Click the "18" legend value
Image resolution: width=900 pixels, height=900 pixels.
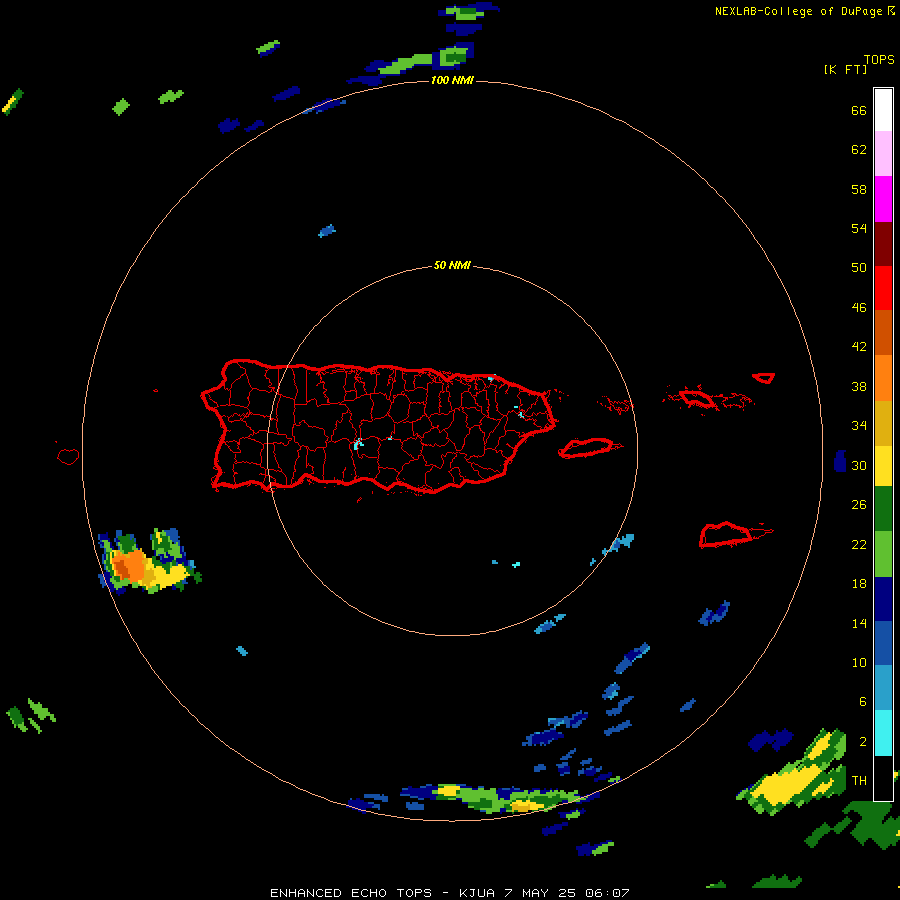click(x=859, y=584)
